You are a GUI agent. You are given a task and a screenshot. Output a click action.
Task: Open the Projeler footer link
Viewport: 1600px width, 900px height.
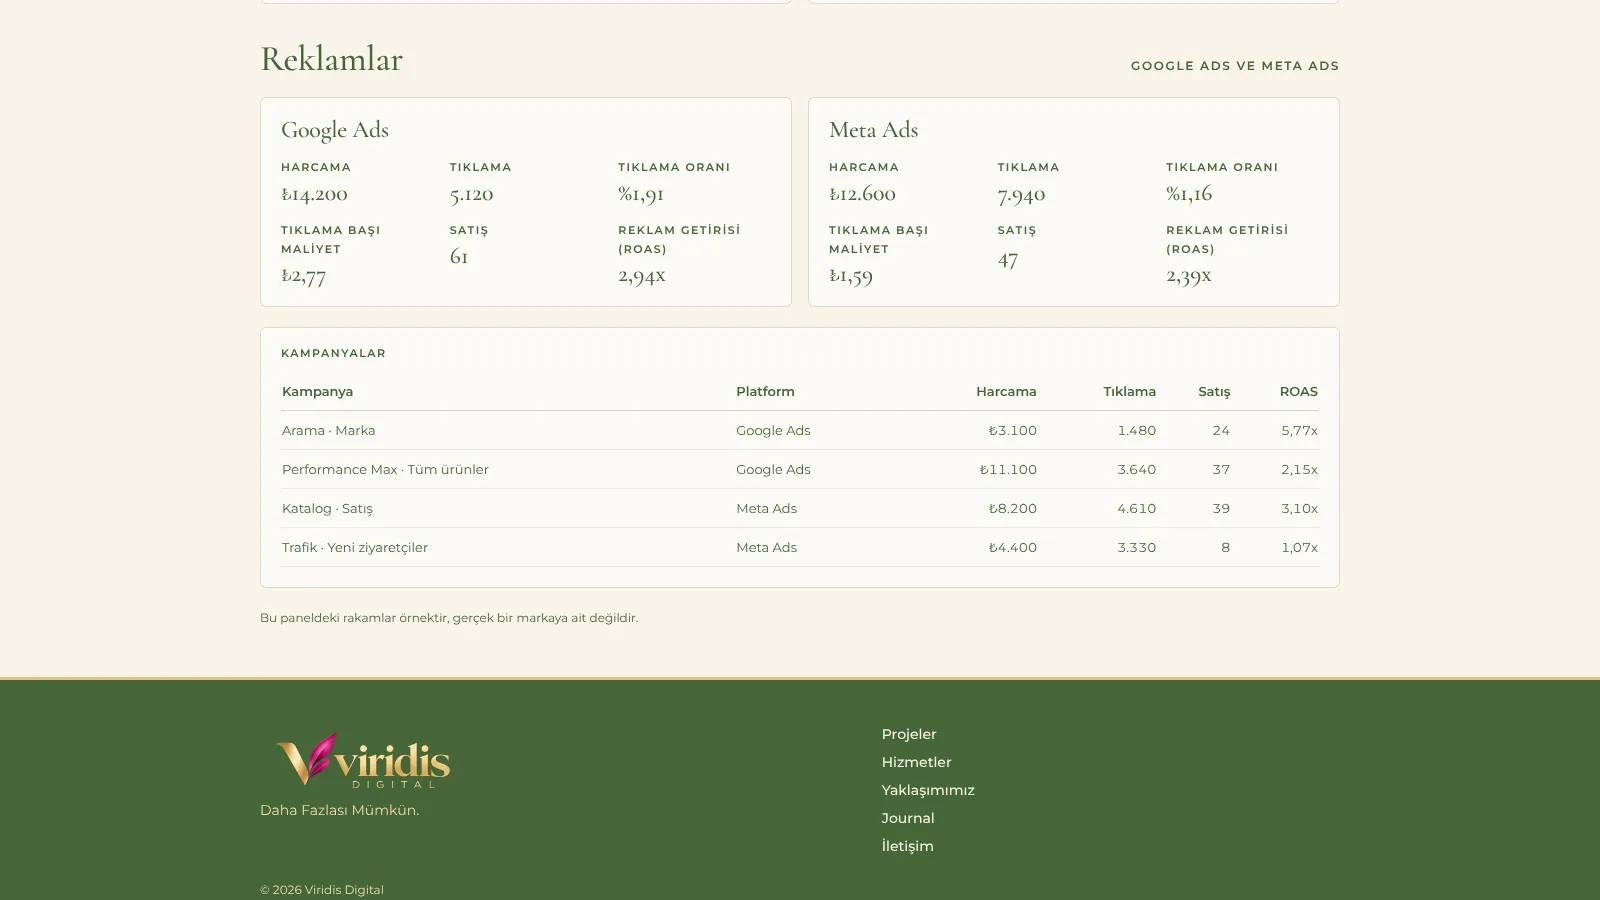point(909,734)
